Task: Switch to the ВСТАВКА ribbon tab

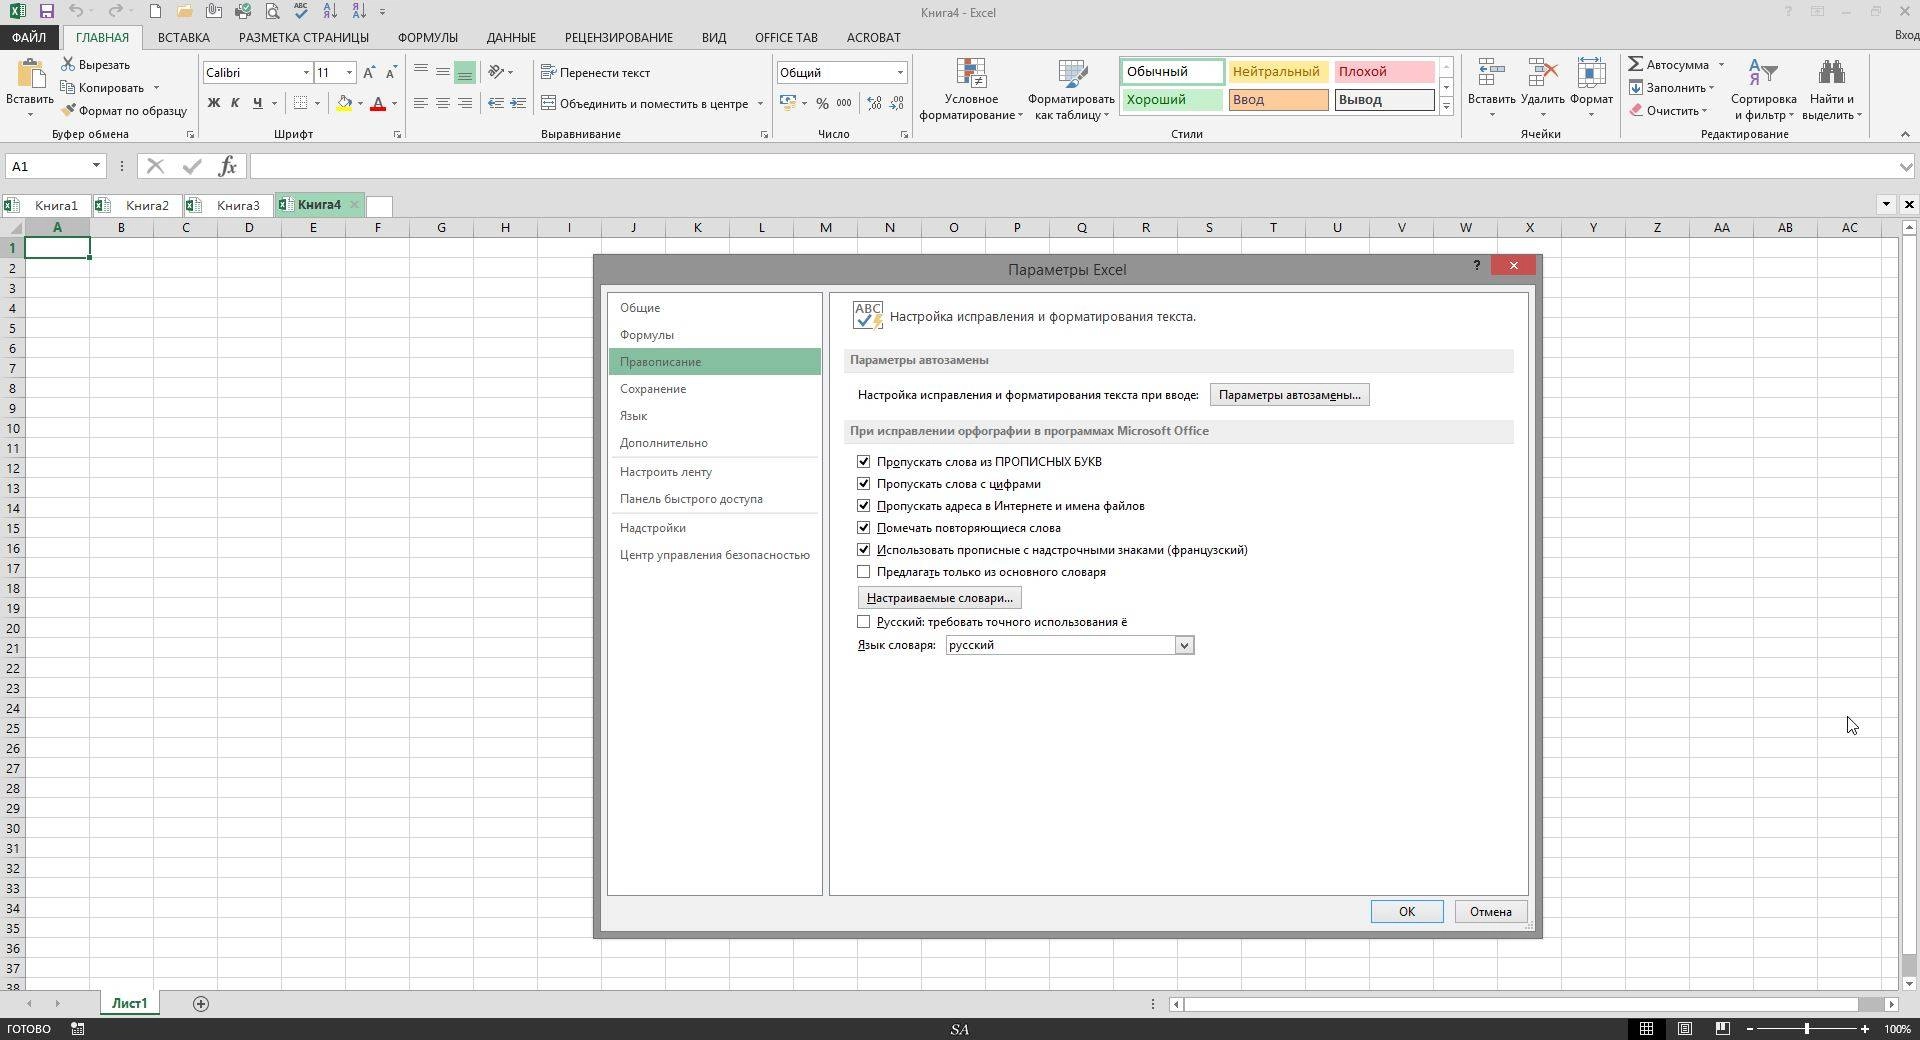Action: coord(184,37)
